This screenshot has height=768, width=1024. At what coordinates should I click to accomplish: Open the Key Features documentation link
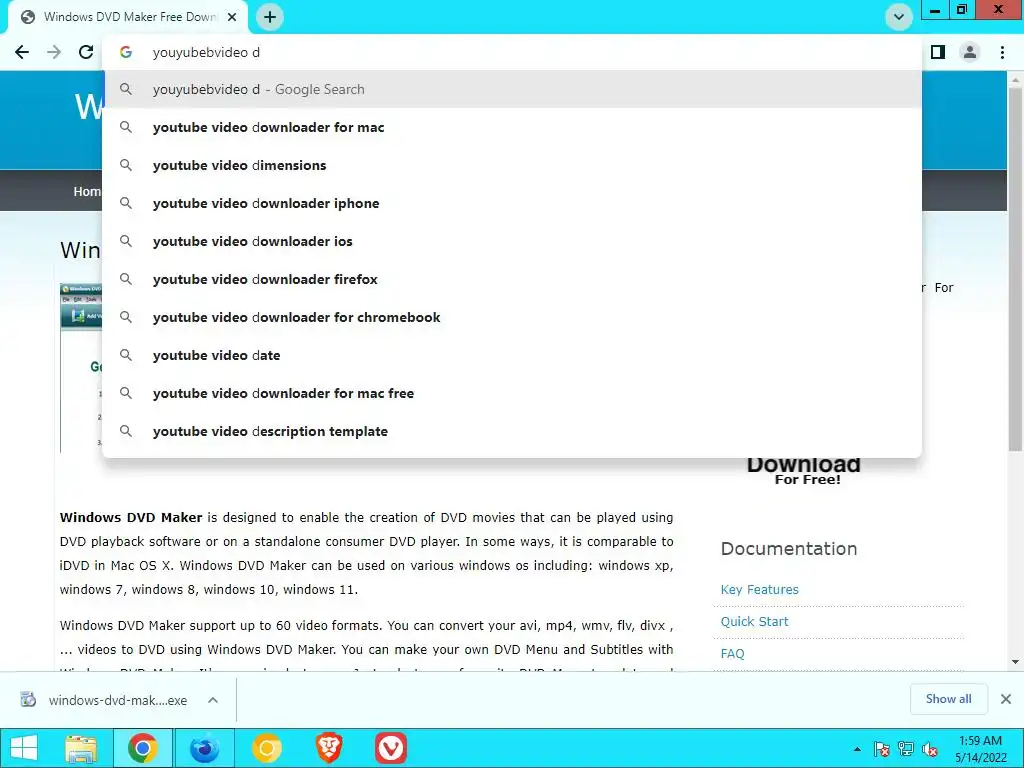click(x=760, y=589)
